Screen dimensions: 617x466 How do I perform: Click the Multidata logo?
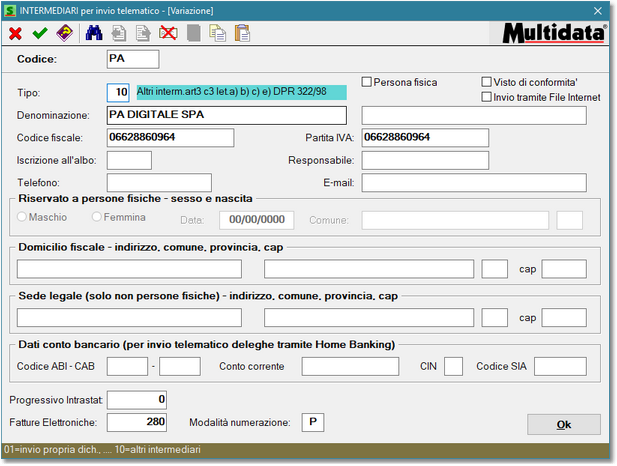[554, 33]
